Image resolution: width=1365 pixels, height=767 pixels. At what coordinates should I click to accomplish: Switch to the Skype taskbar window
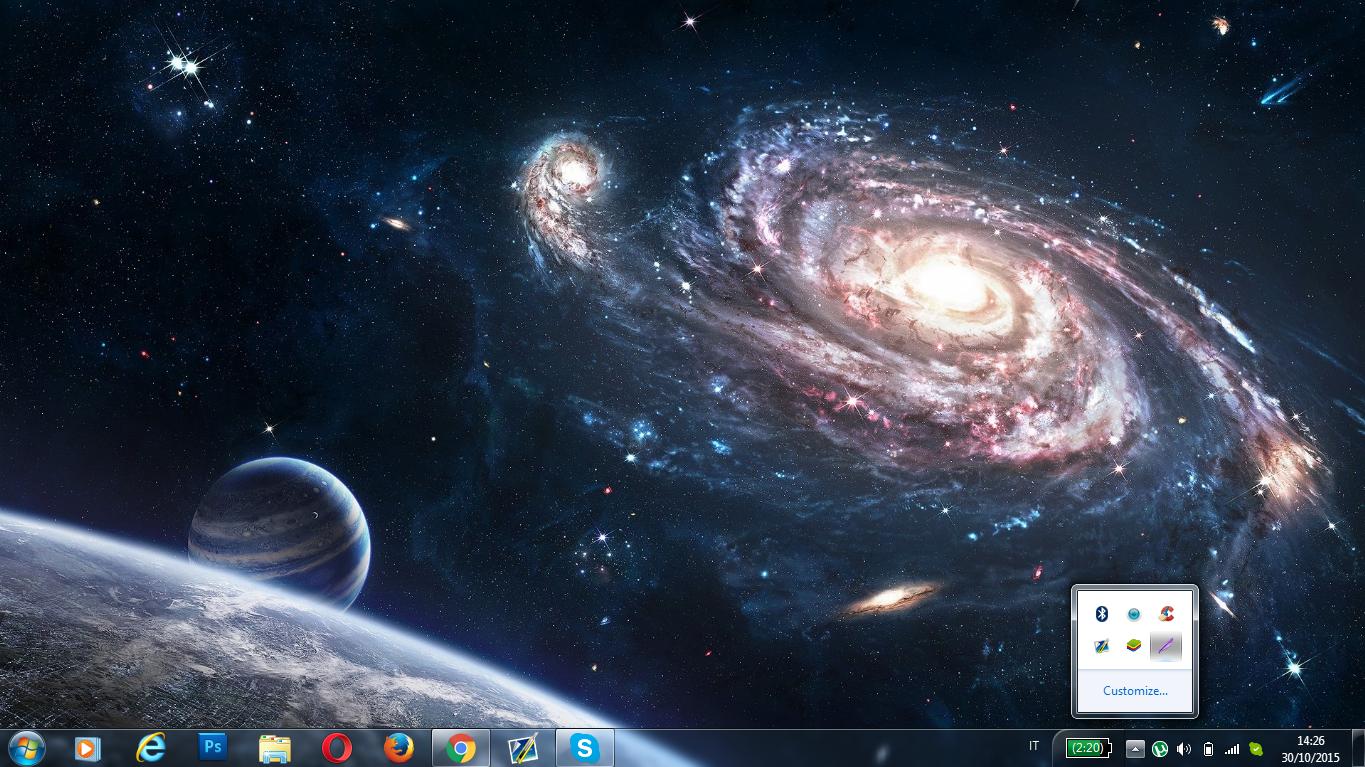tap(585, 748)
